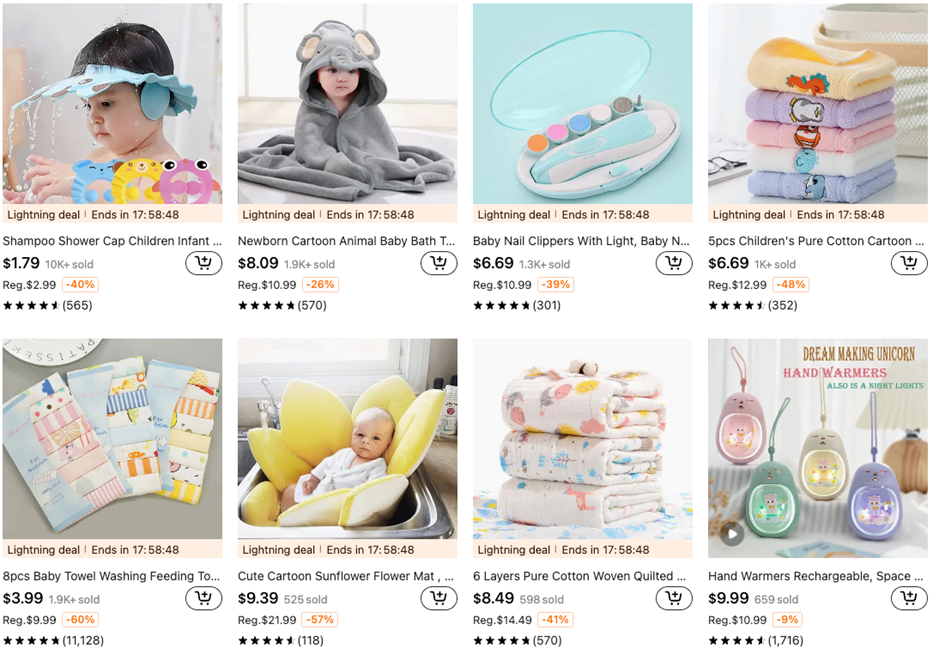
Task: Add Newborn Cartoon Animal Bath Towel to cart
Action: pyautogui.click(x=439, y=262)
